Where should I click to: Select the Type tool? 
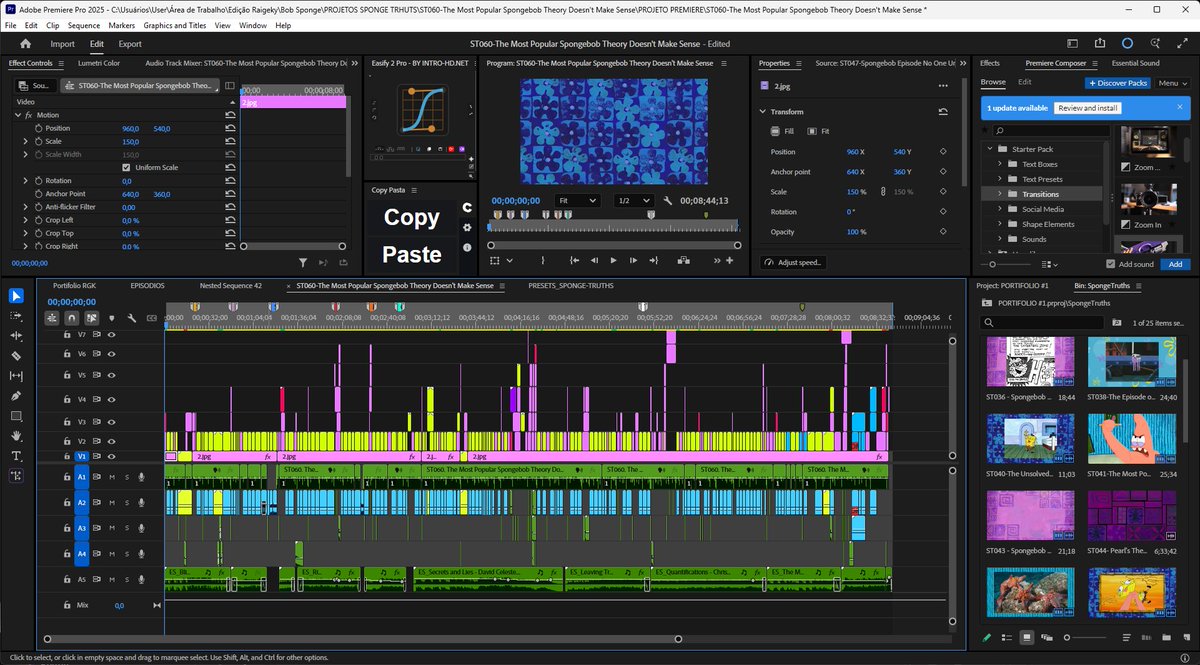[16, 456]
